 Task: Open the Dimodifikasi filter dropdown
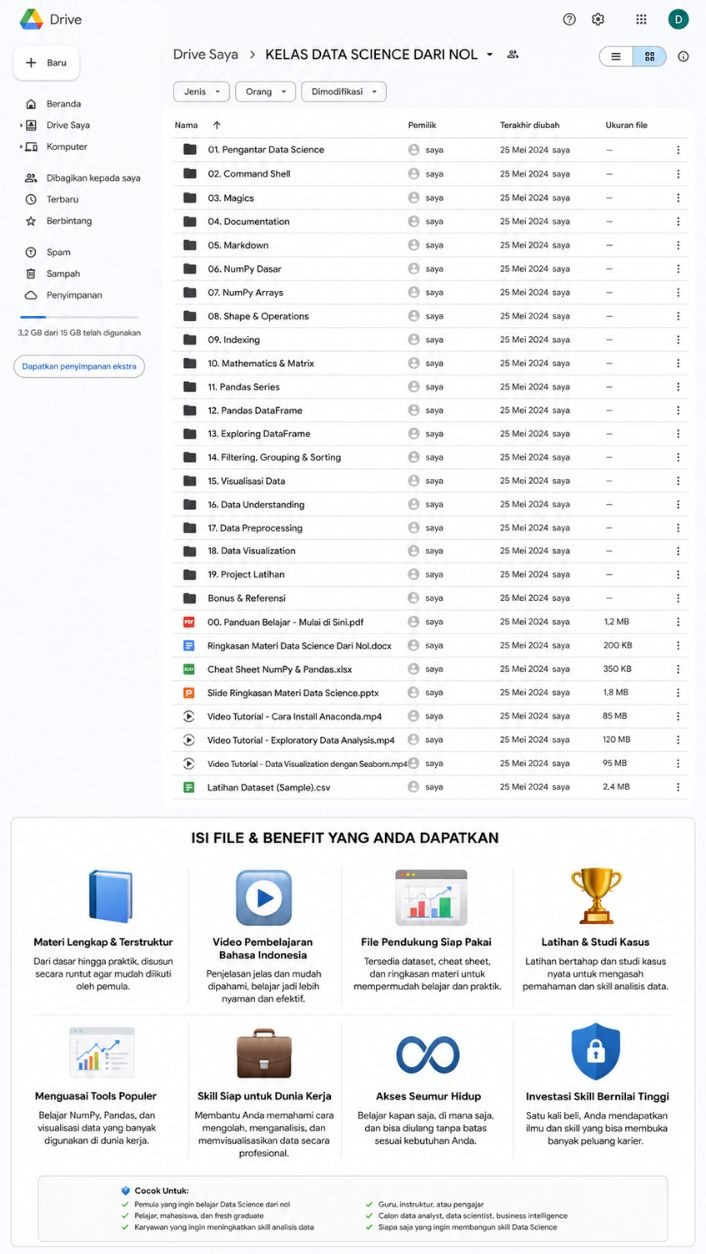(x=343, y=91)
